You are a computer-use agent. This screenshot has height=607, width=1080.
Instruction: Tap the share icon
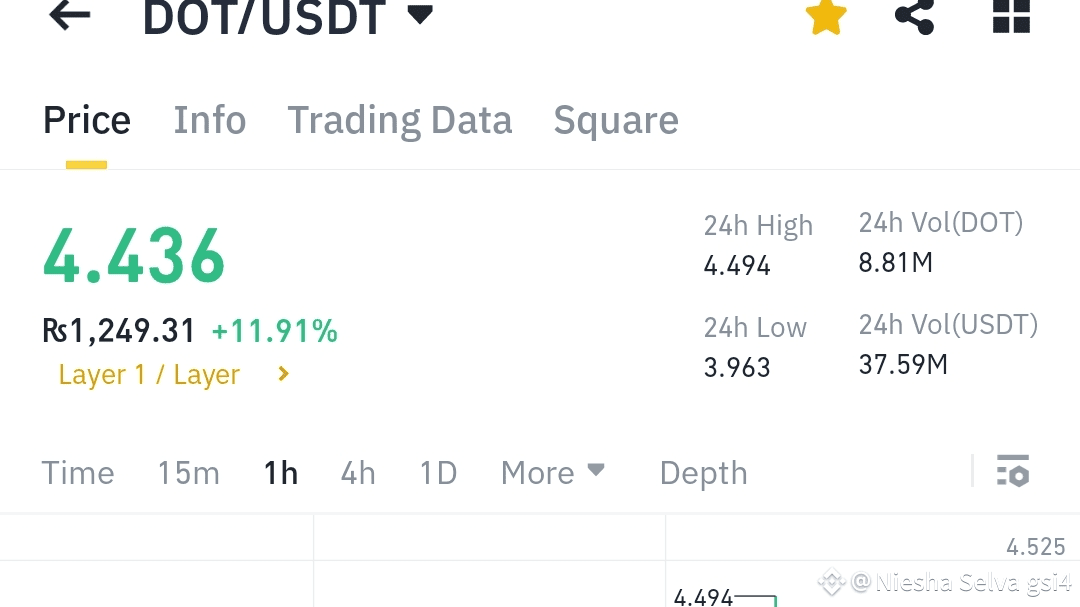pyautogui.click(x=914, y=17)
